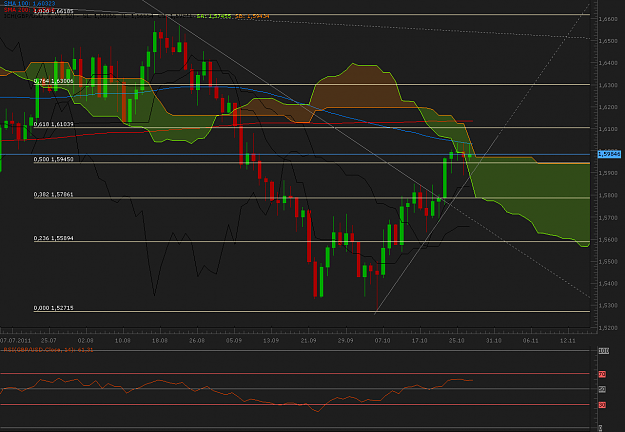Click the 1,5400 price axis value

point(608,284)
